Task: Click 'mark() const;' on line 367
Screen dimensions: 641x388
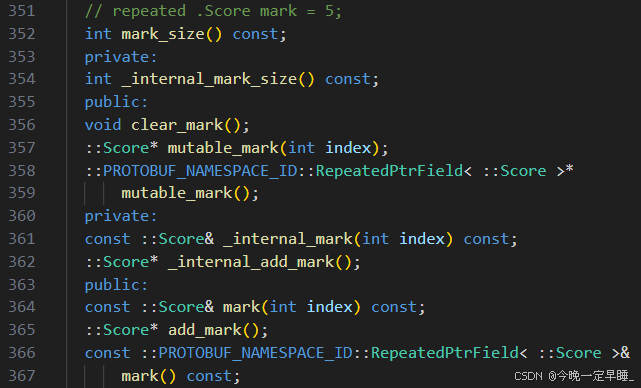Action: coord(181,376)
